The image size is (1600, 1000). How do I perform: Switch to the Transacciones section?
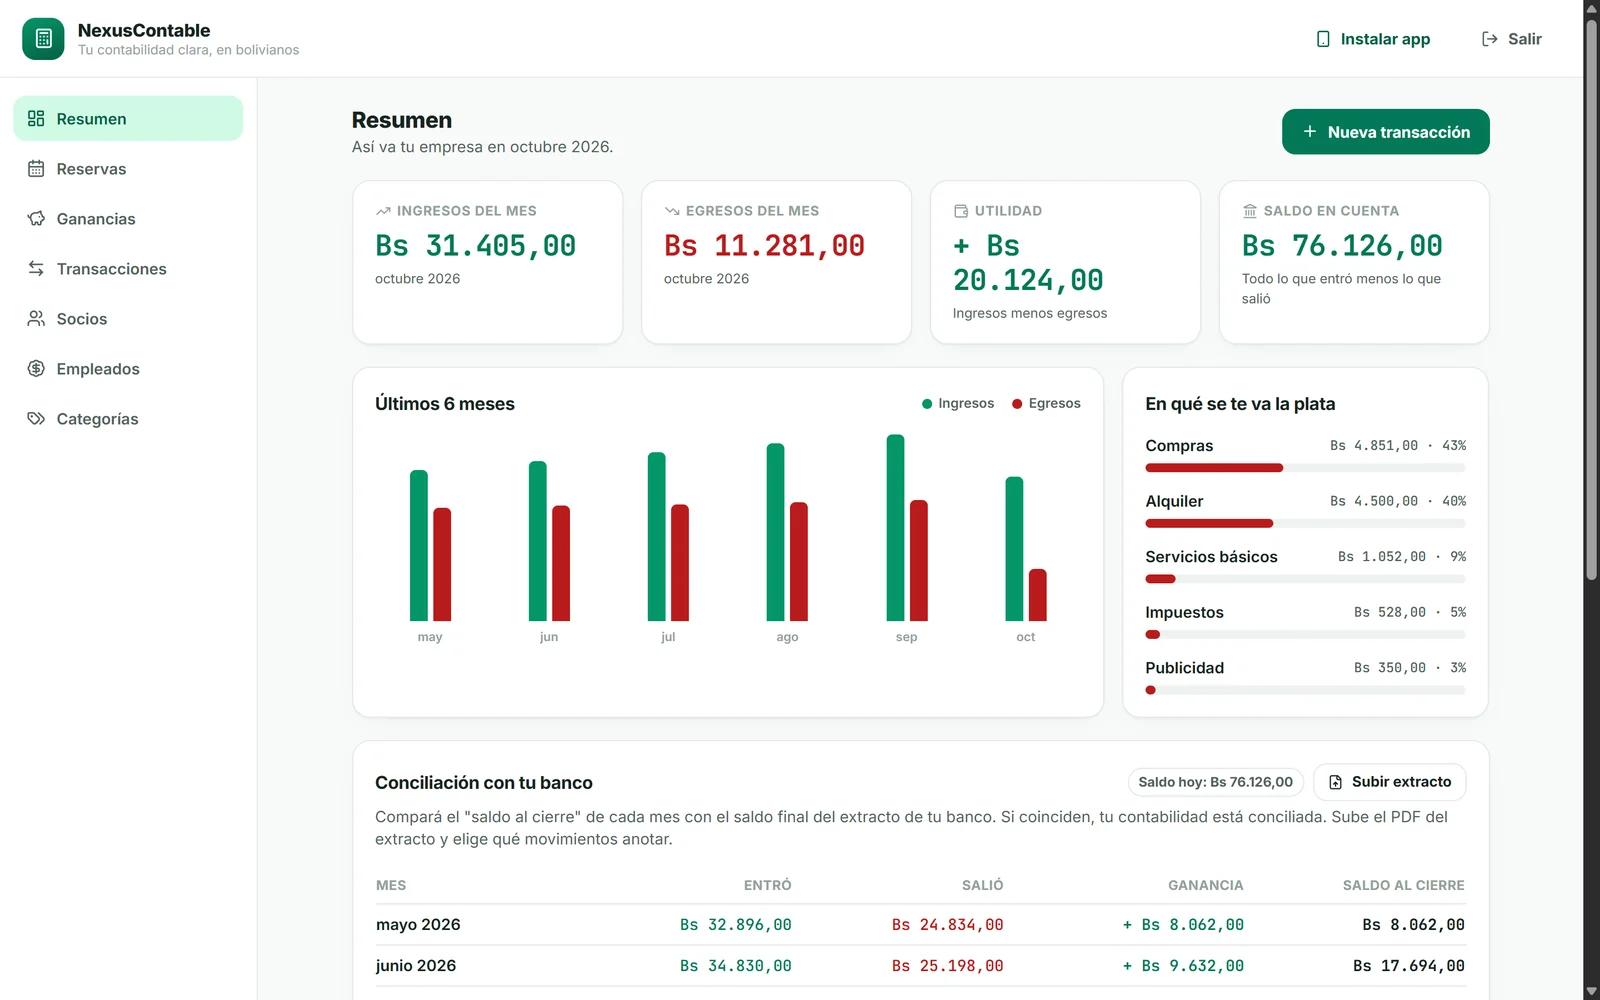pyautogui.click(x=128, y=268)
